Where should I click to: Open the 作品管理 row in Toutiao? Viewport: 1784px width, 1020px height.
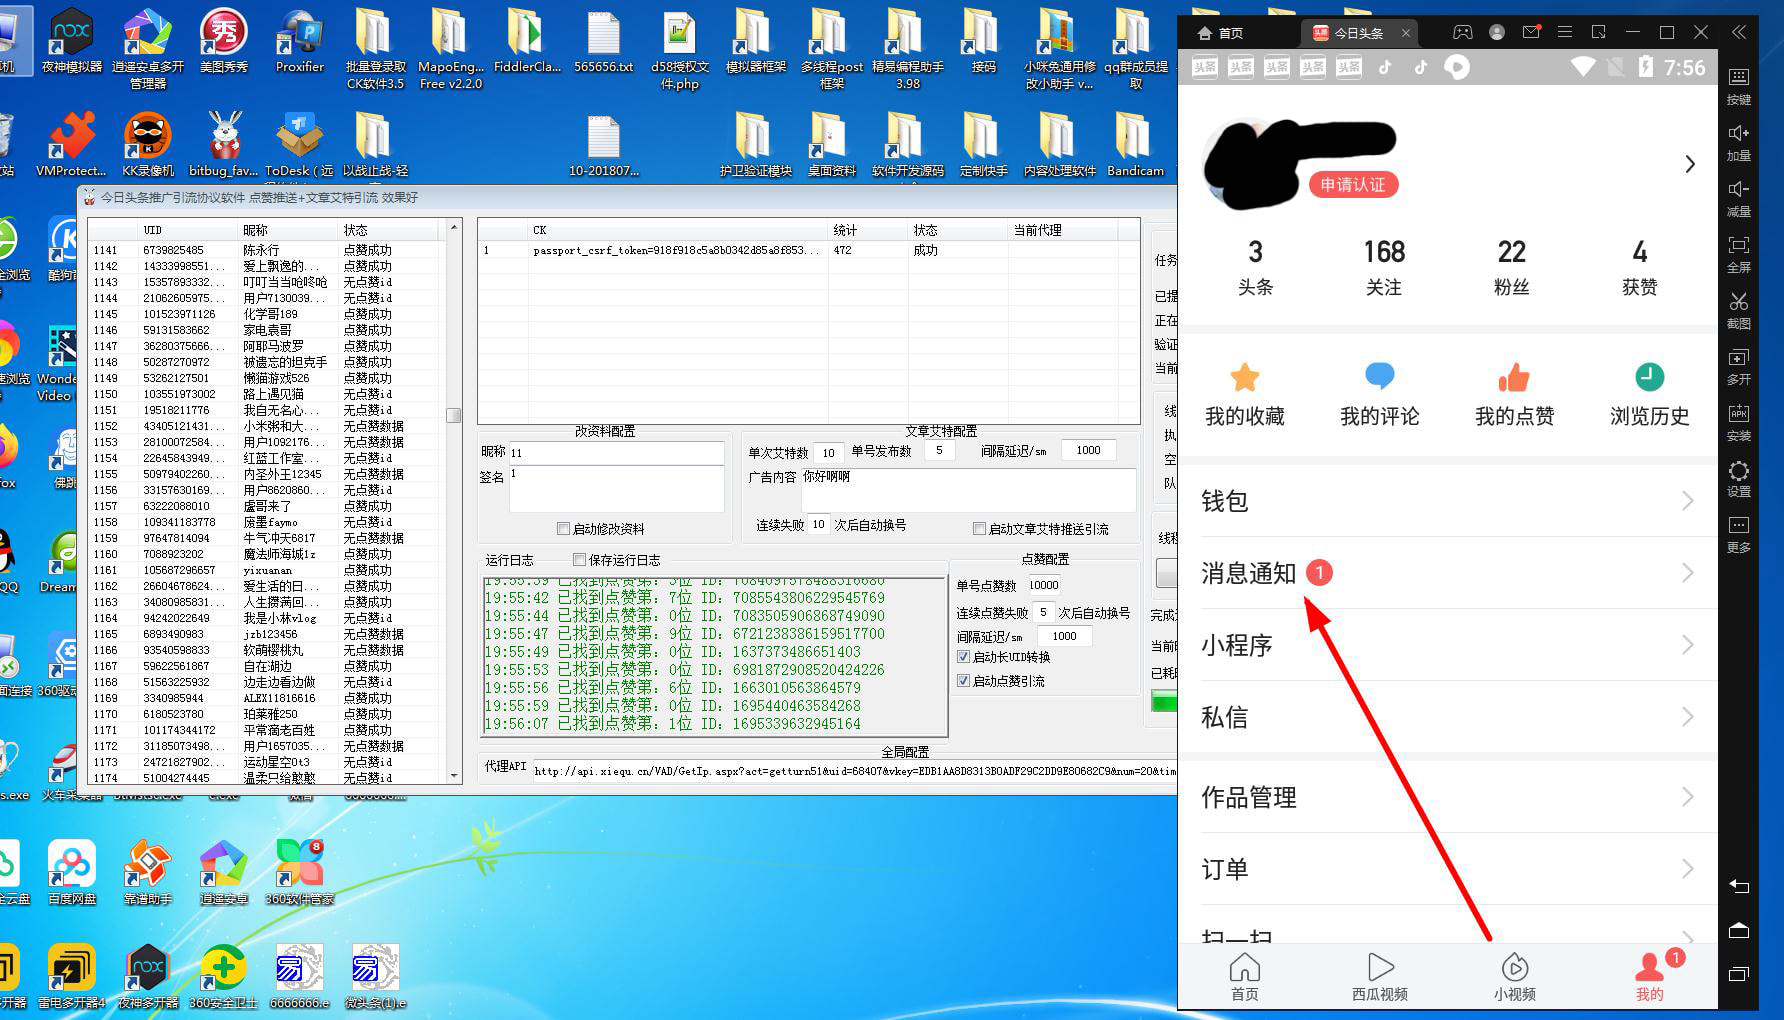click(1447, 797)
